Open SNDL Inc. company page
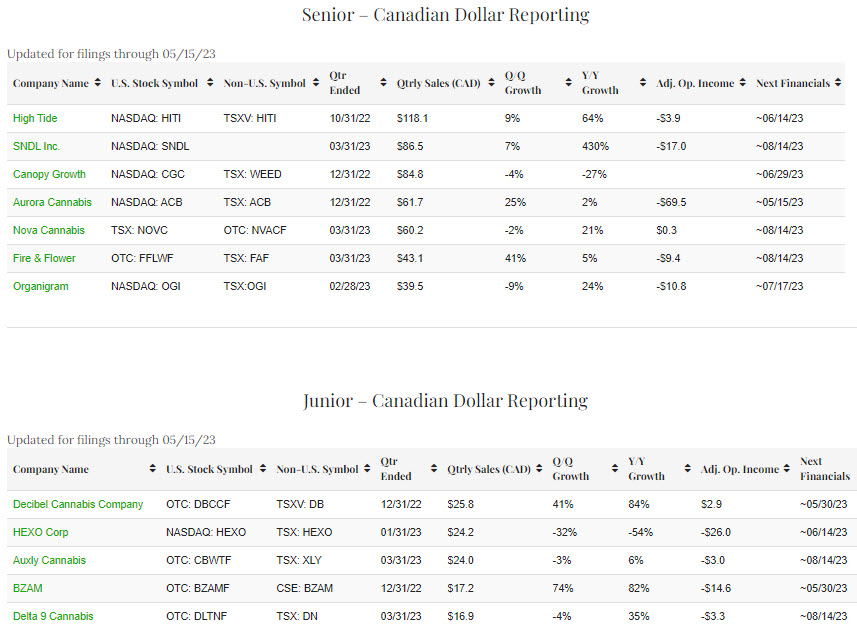 click(36, 146)
